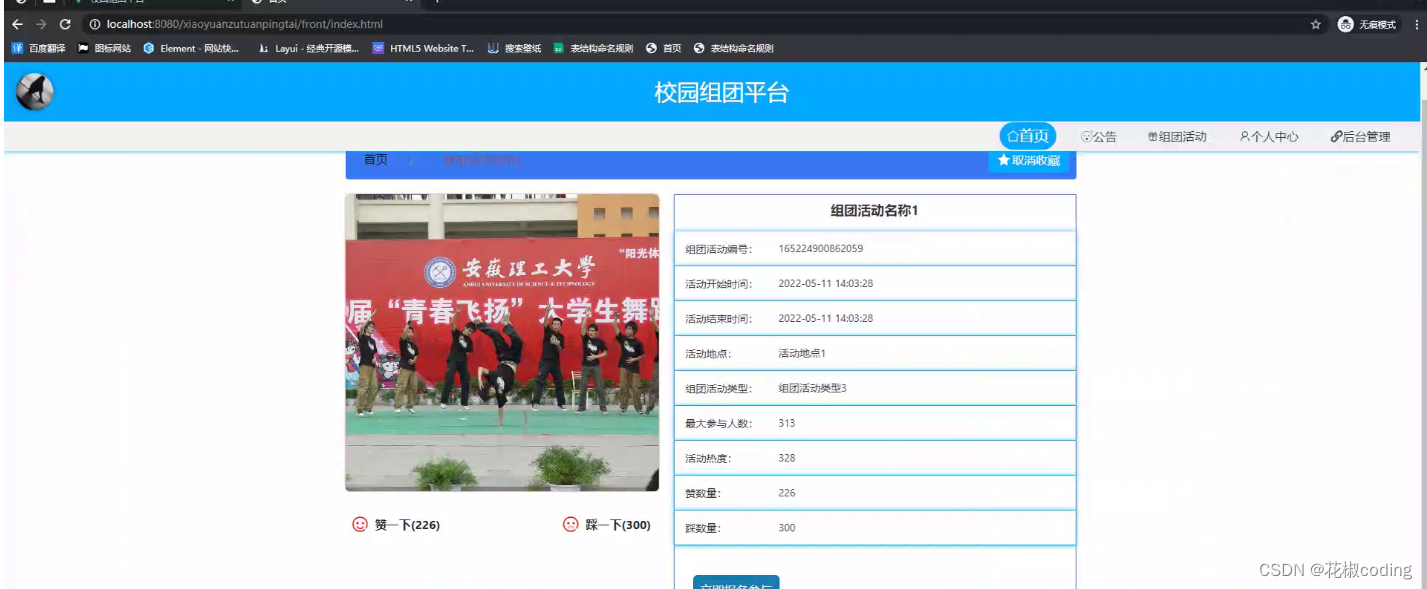Click the browser forward arrow
This screenshot has height=589, width=1427.
[x=41, y=24]
